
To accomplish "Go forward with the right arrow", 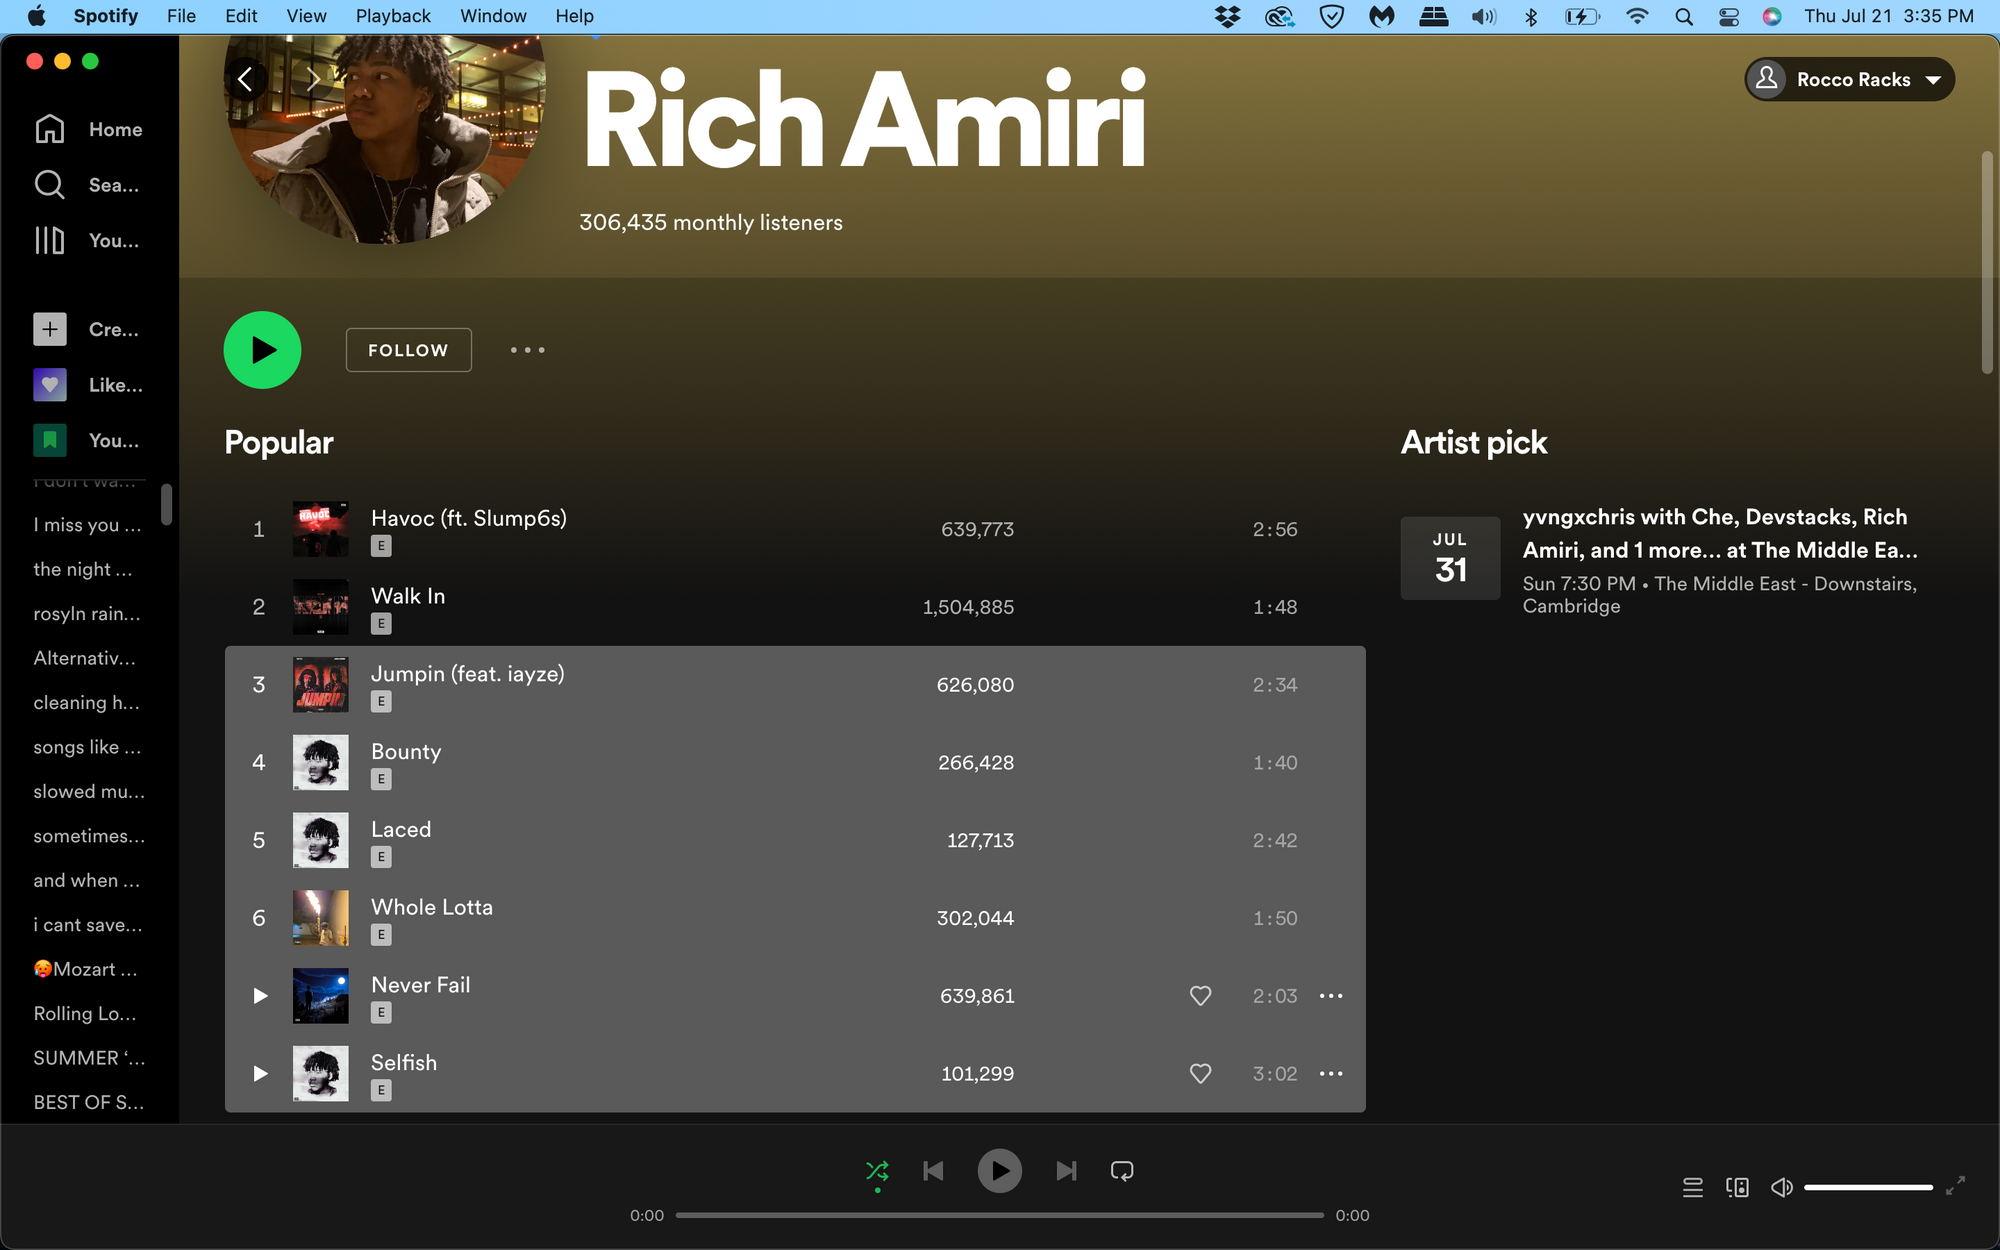I will pos(313,79).
